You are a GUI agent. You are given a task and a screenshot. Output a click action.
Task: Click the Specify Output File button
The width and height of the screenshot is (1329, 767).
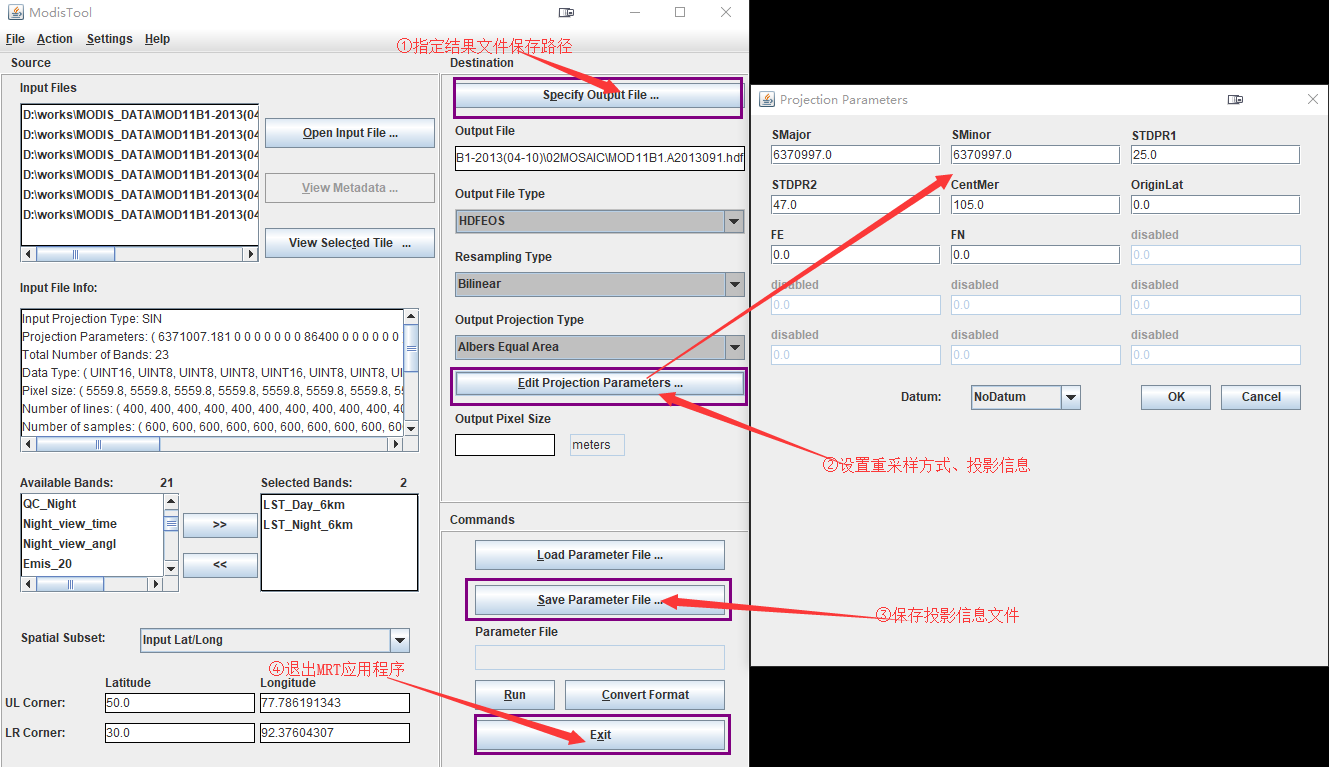pos(597,97)
